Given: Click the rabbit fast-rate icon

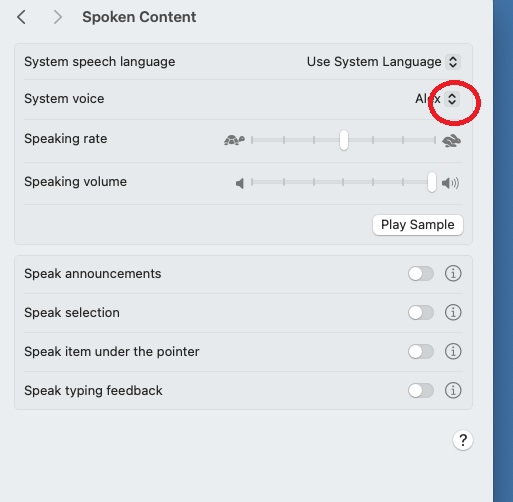Looking at the screenshot, I should (451, 141).
